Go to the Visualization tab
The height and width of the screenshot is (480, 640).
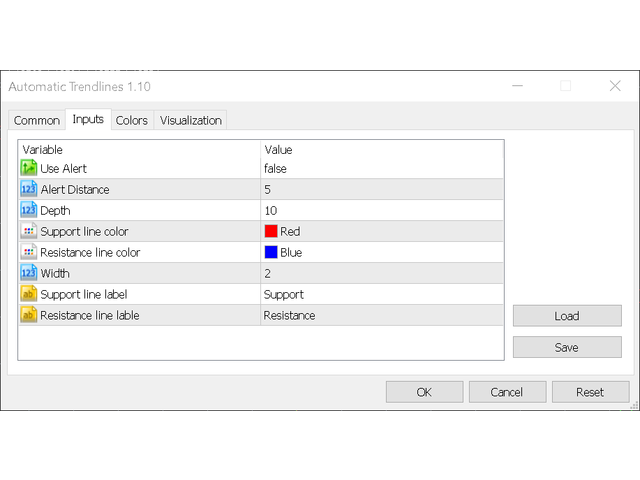coord(191,120)
